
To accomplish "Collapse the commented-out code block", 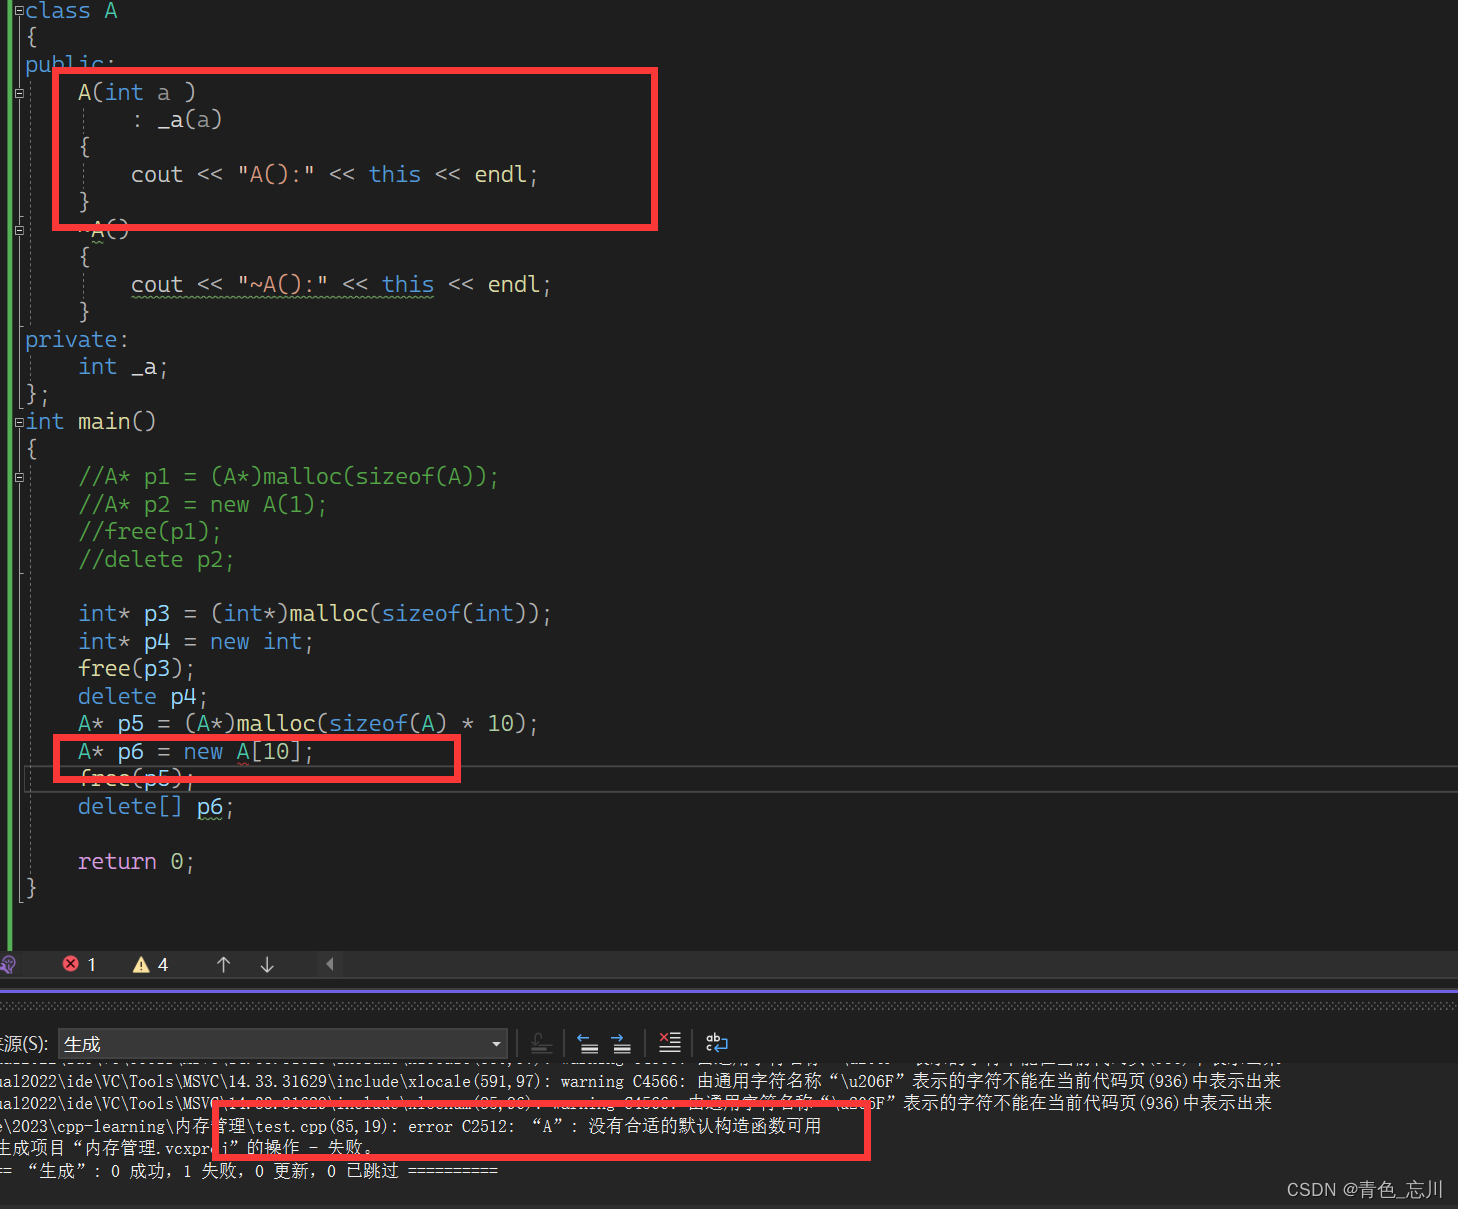I will [19, 477].
